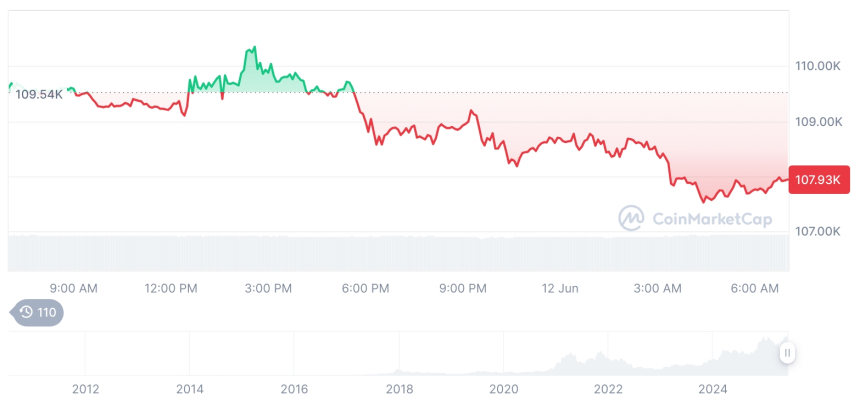Select the 2014 year on timeline

pos(189,388)
